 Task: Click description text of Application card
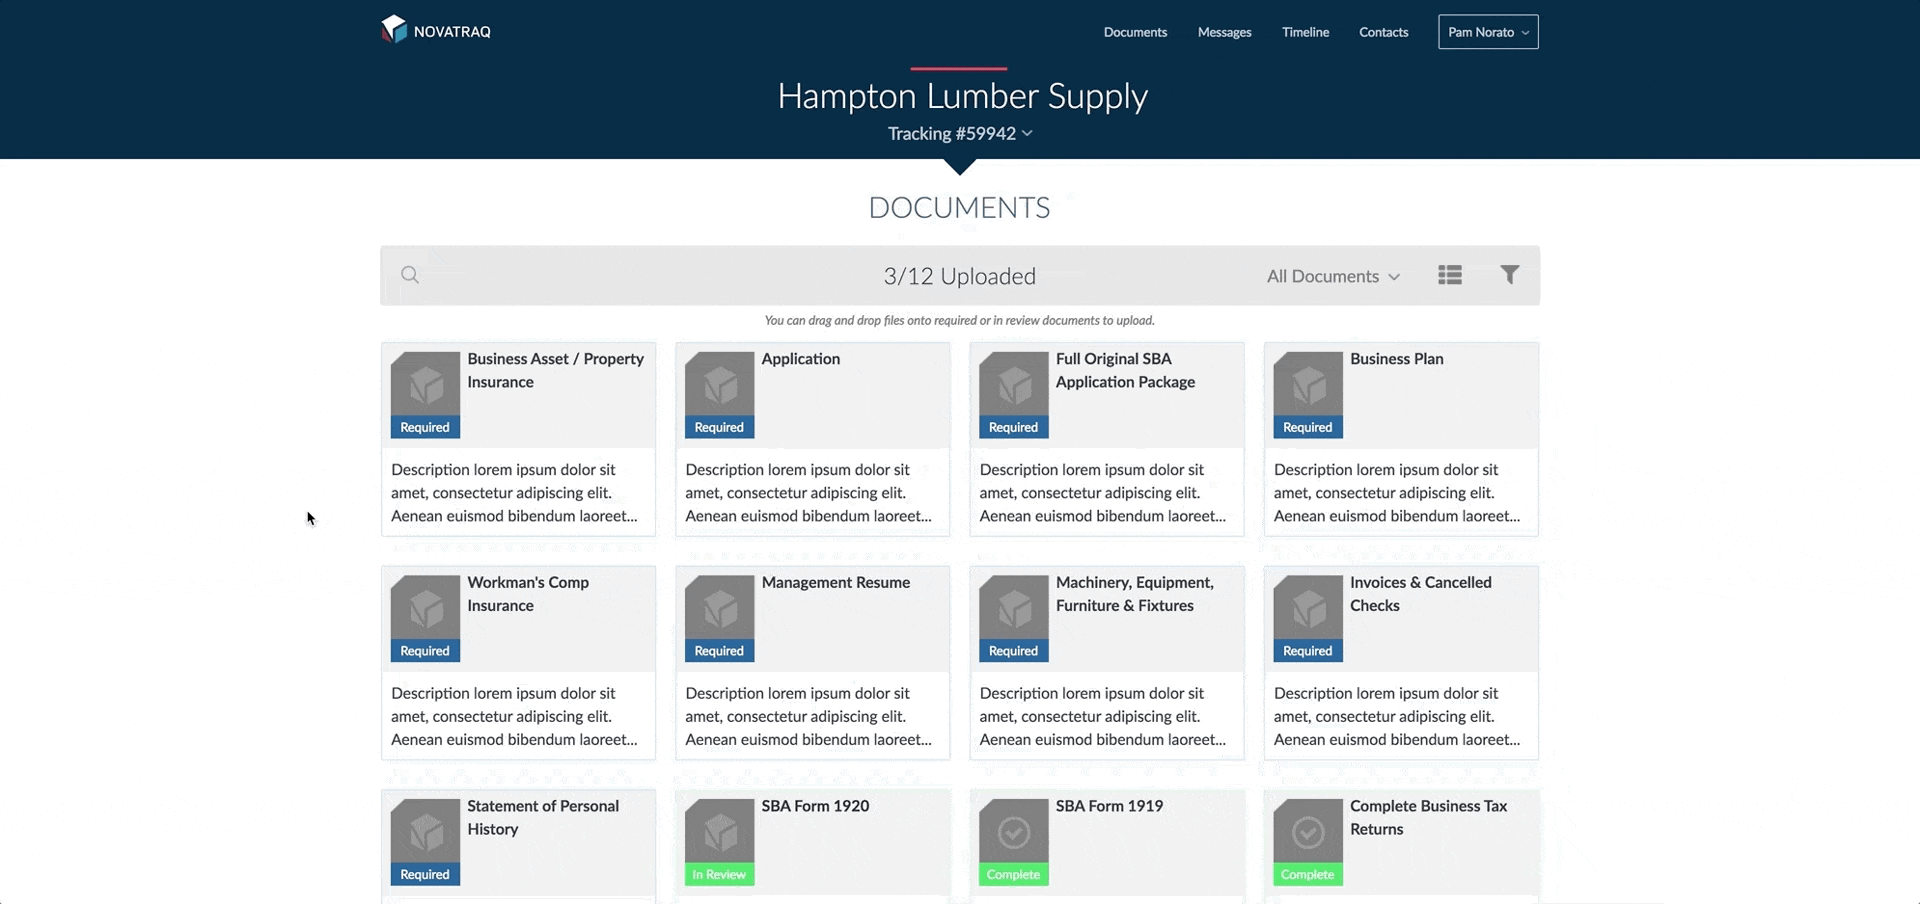point(808,493)
